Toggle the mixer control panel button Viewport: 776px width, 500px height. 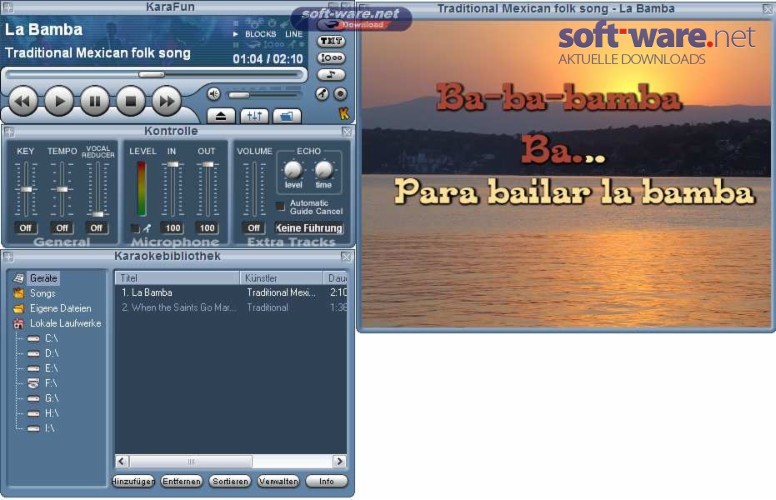click(254, 116)
